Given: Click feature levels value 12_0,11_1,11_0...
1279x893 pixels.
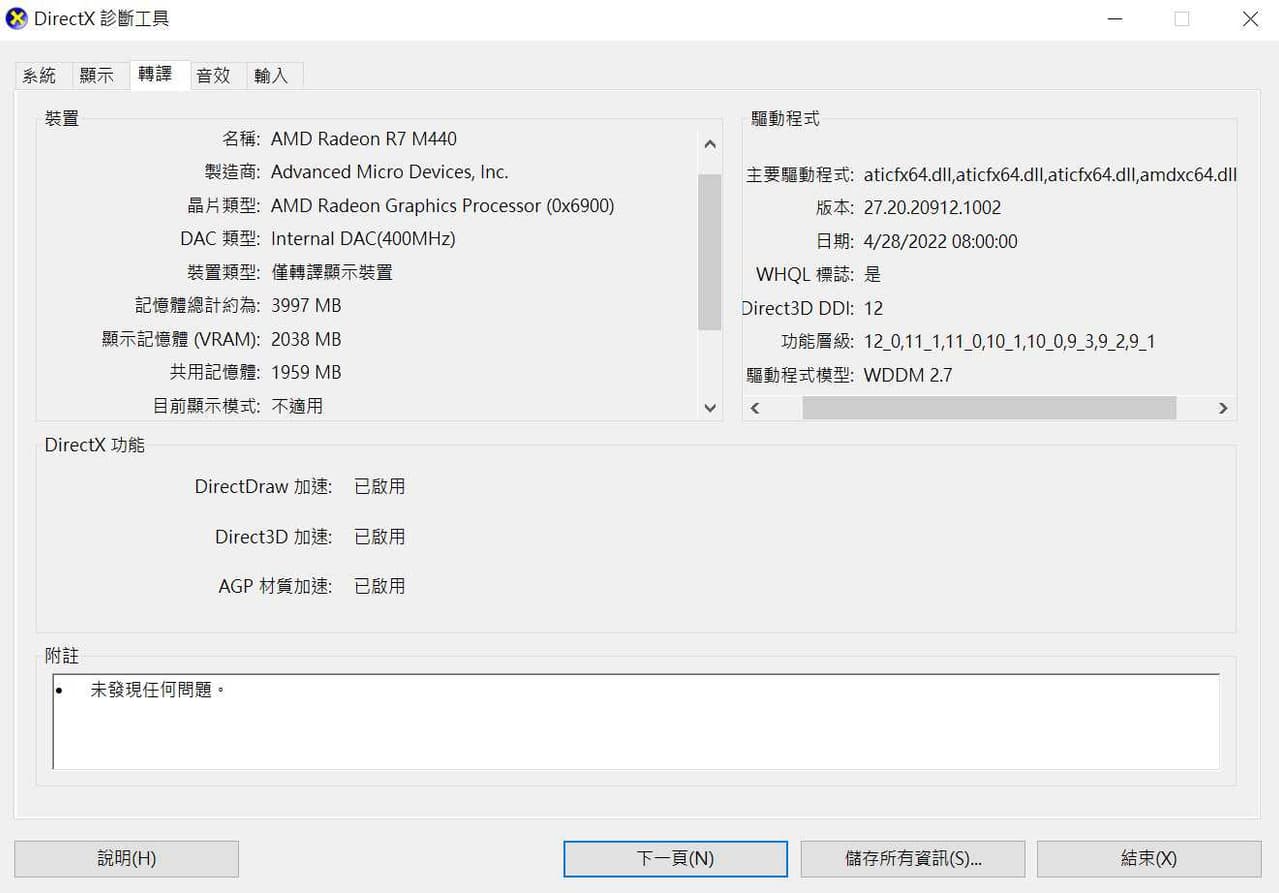Looking at the screenshot, I should (1009, 341).
